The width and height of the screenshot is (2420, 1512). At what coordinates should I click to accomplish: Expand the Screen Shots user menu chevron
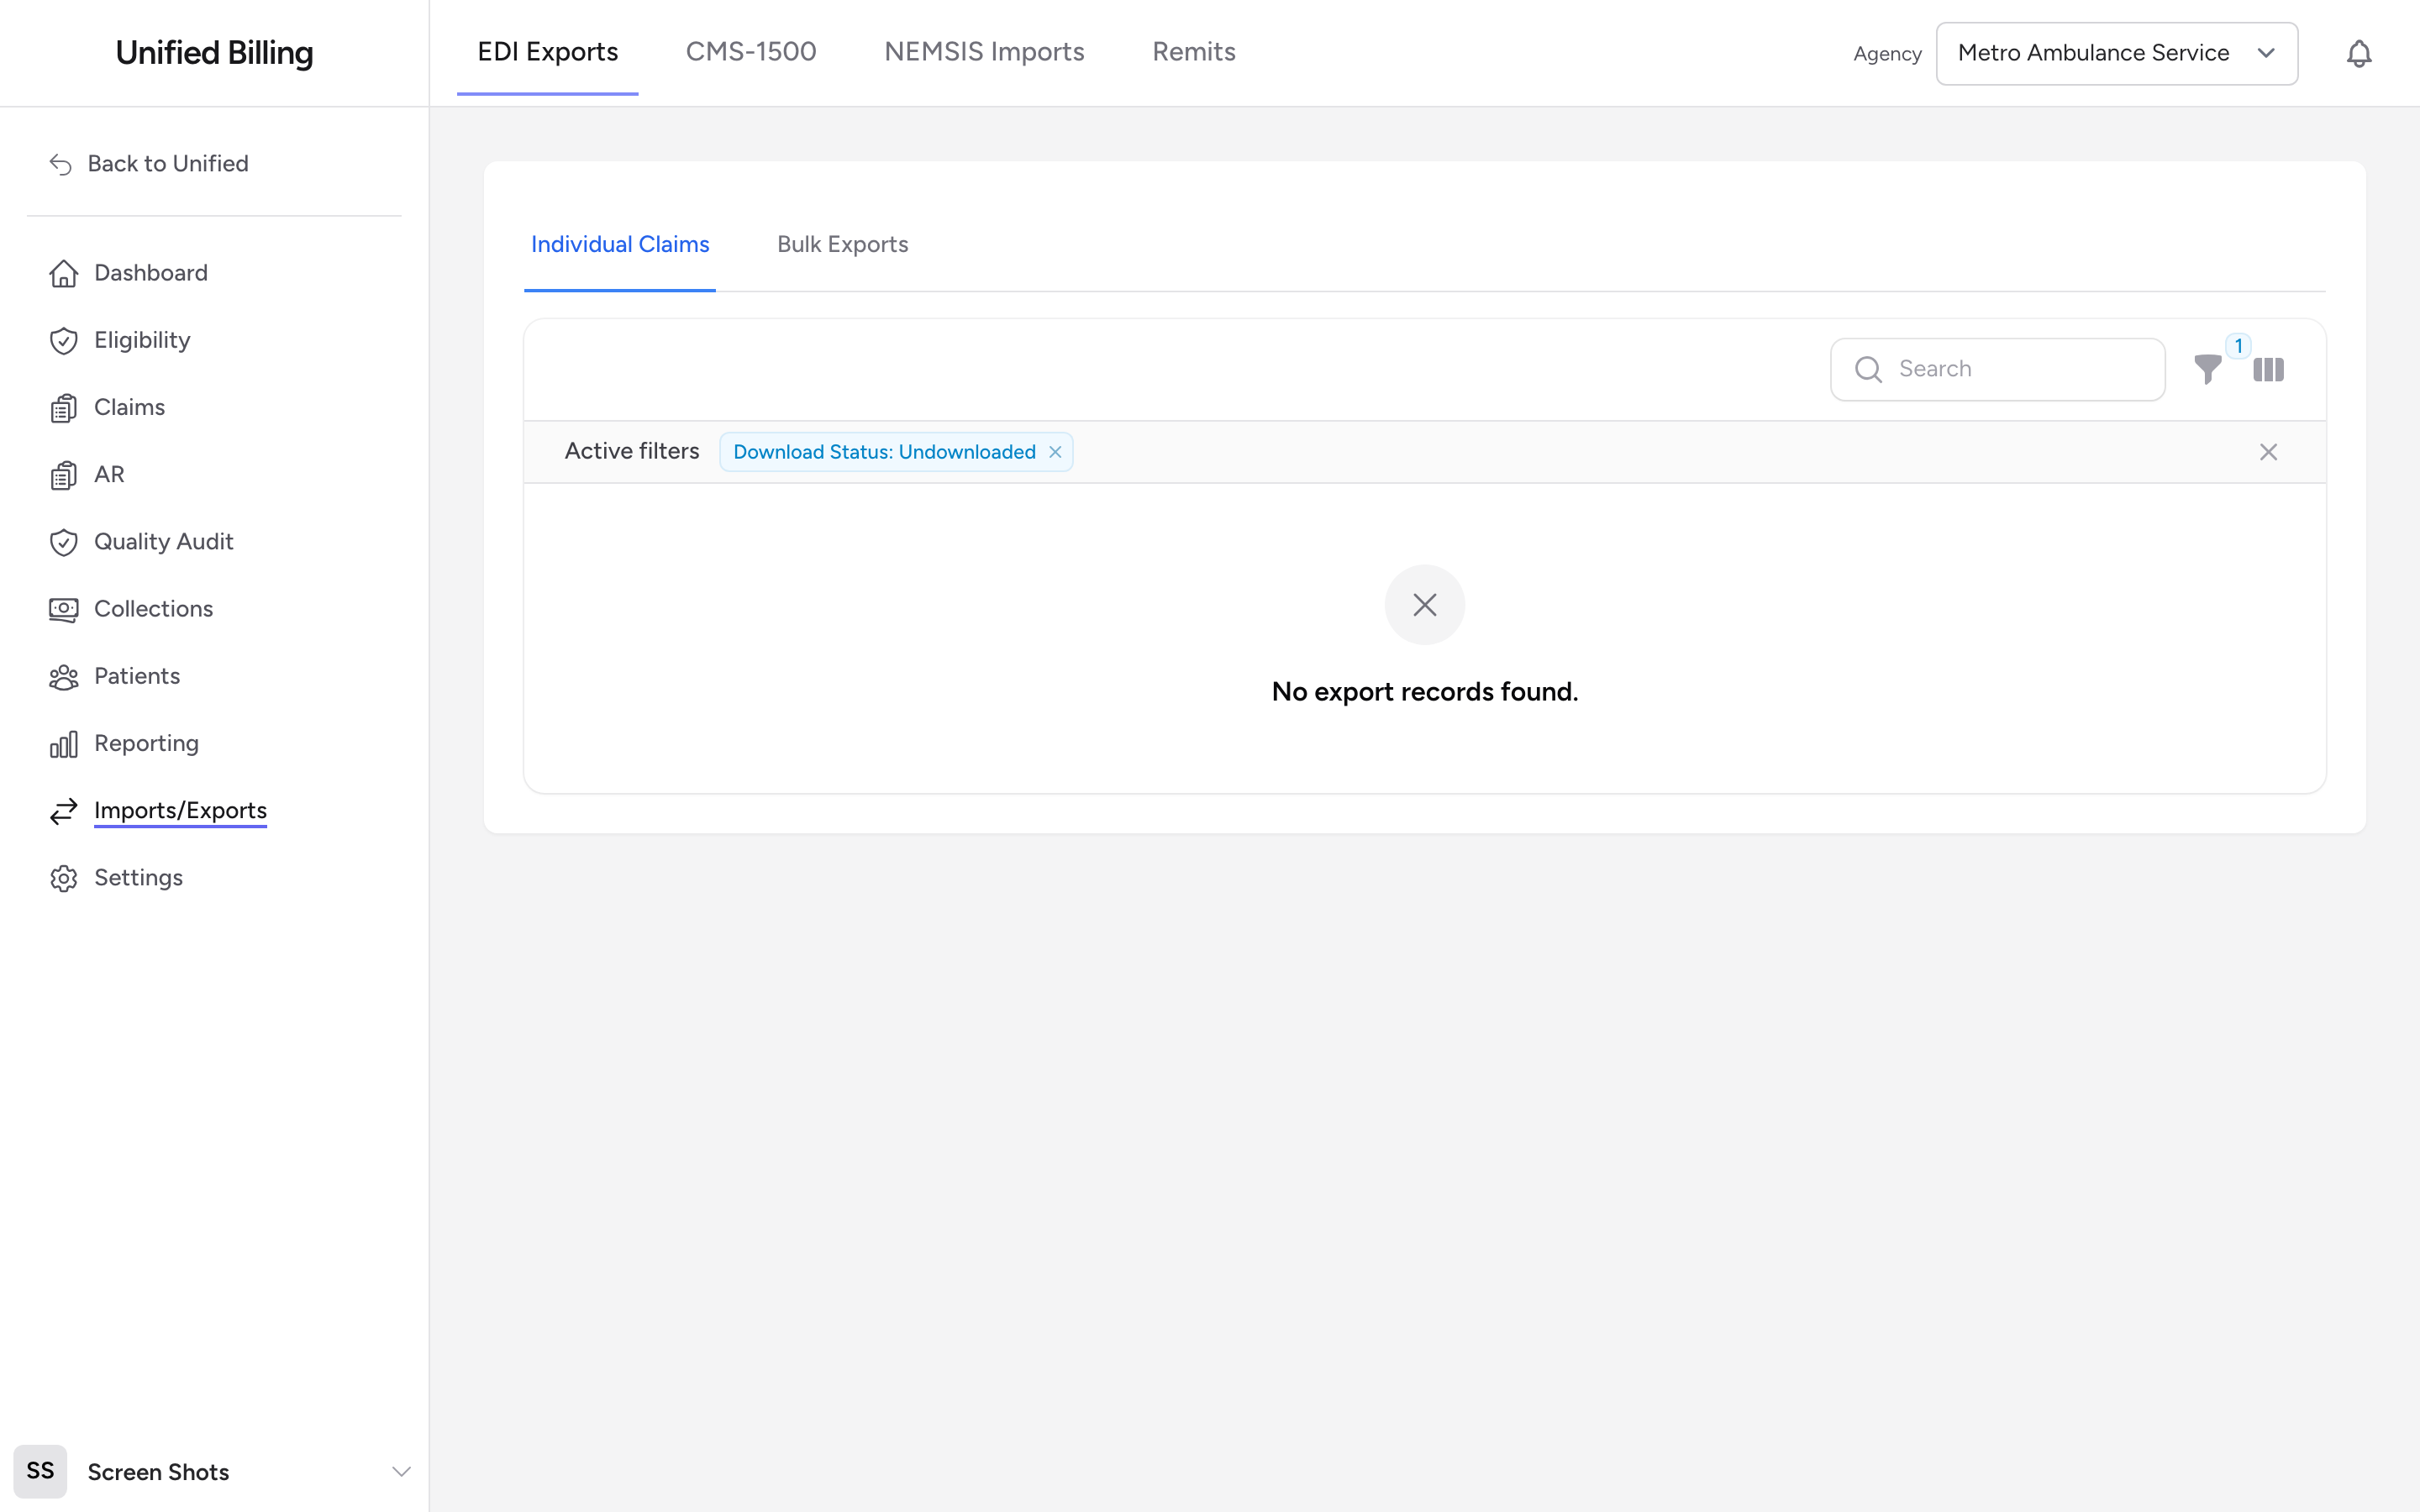pyautogui.click(x=401, y=1471)
